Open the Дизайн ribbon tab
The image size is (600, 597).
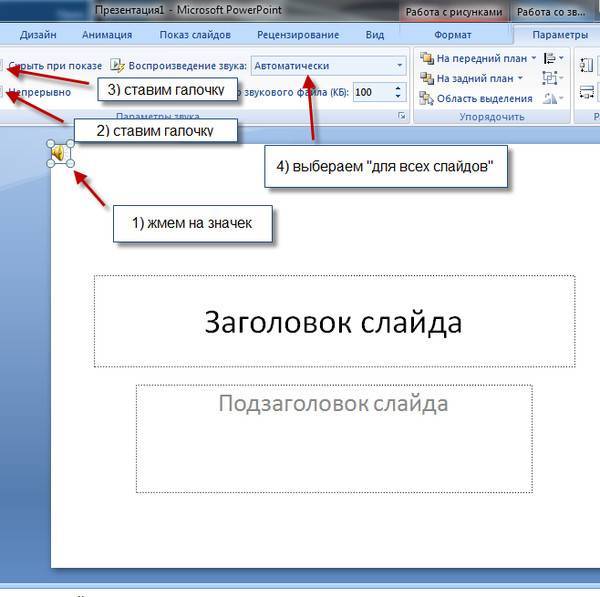click(38, 35)
